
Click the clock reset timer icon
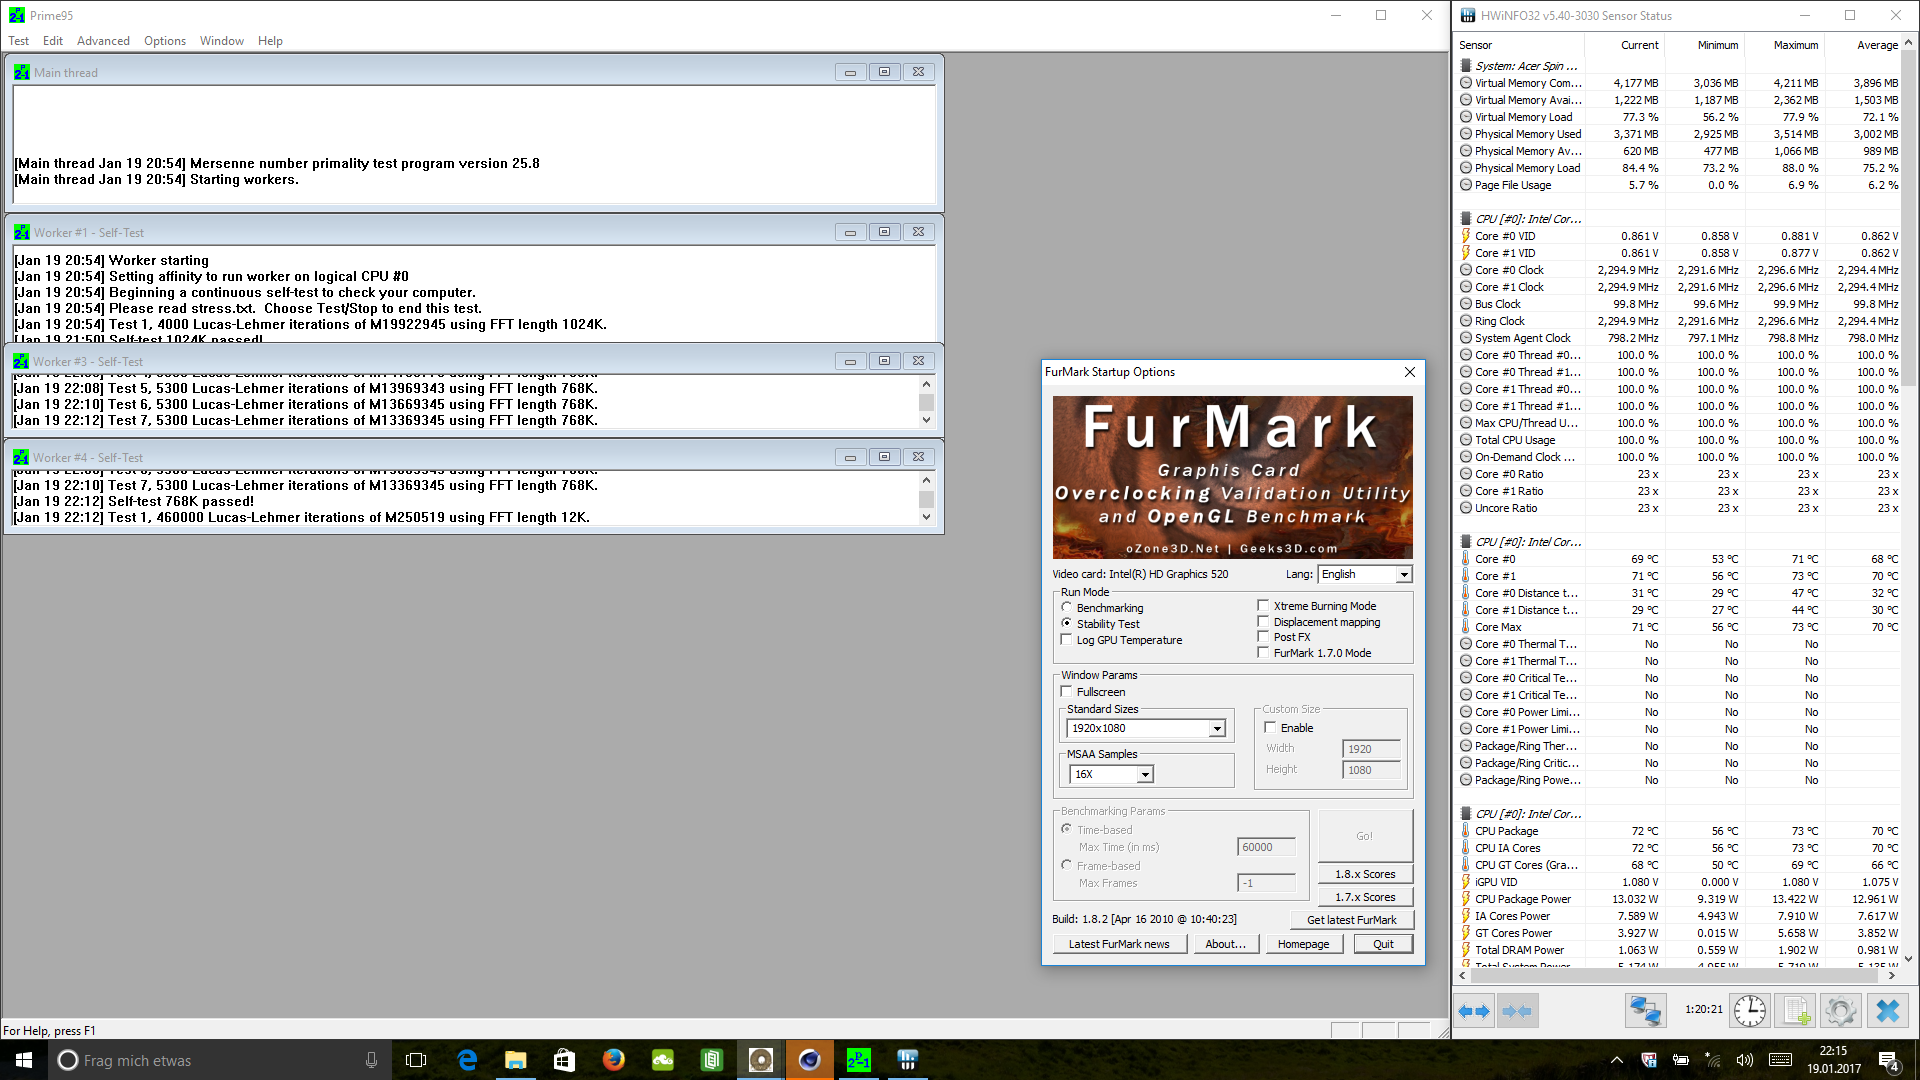(x=1749, y=1011)
